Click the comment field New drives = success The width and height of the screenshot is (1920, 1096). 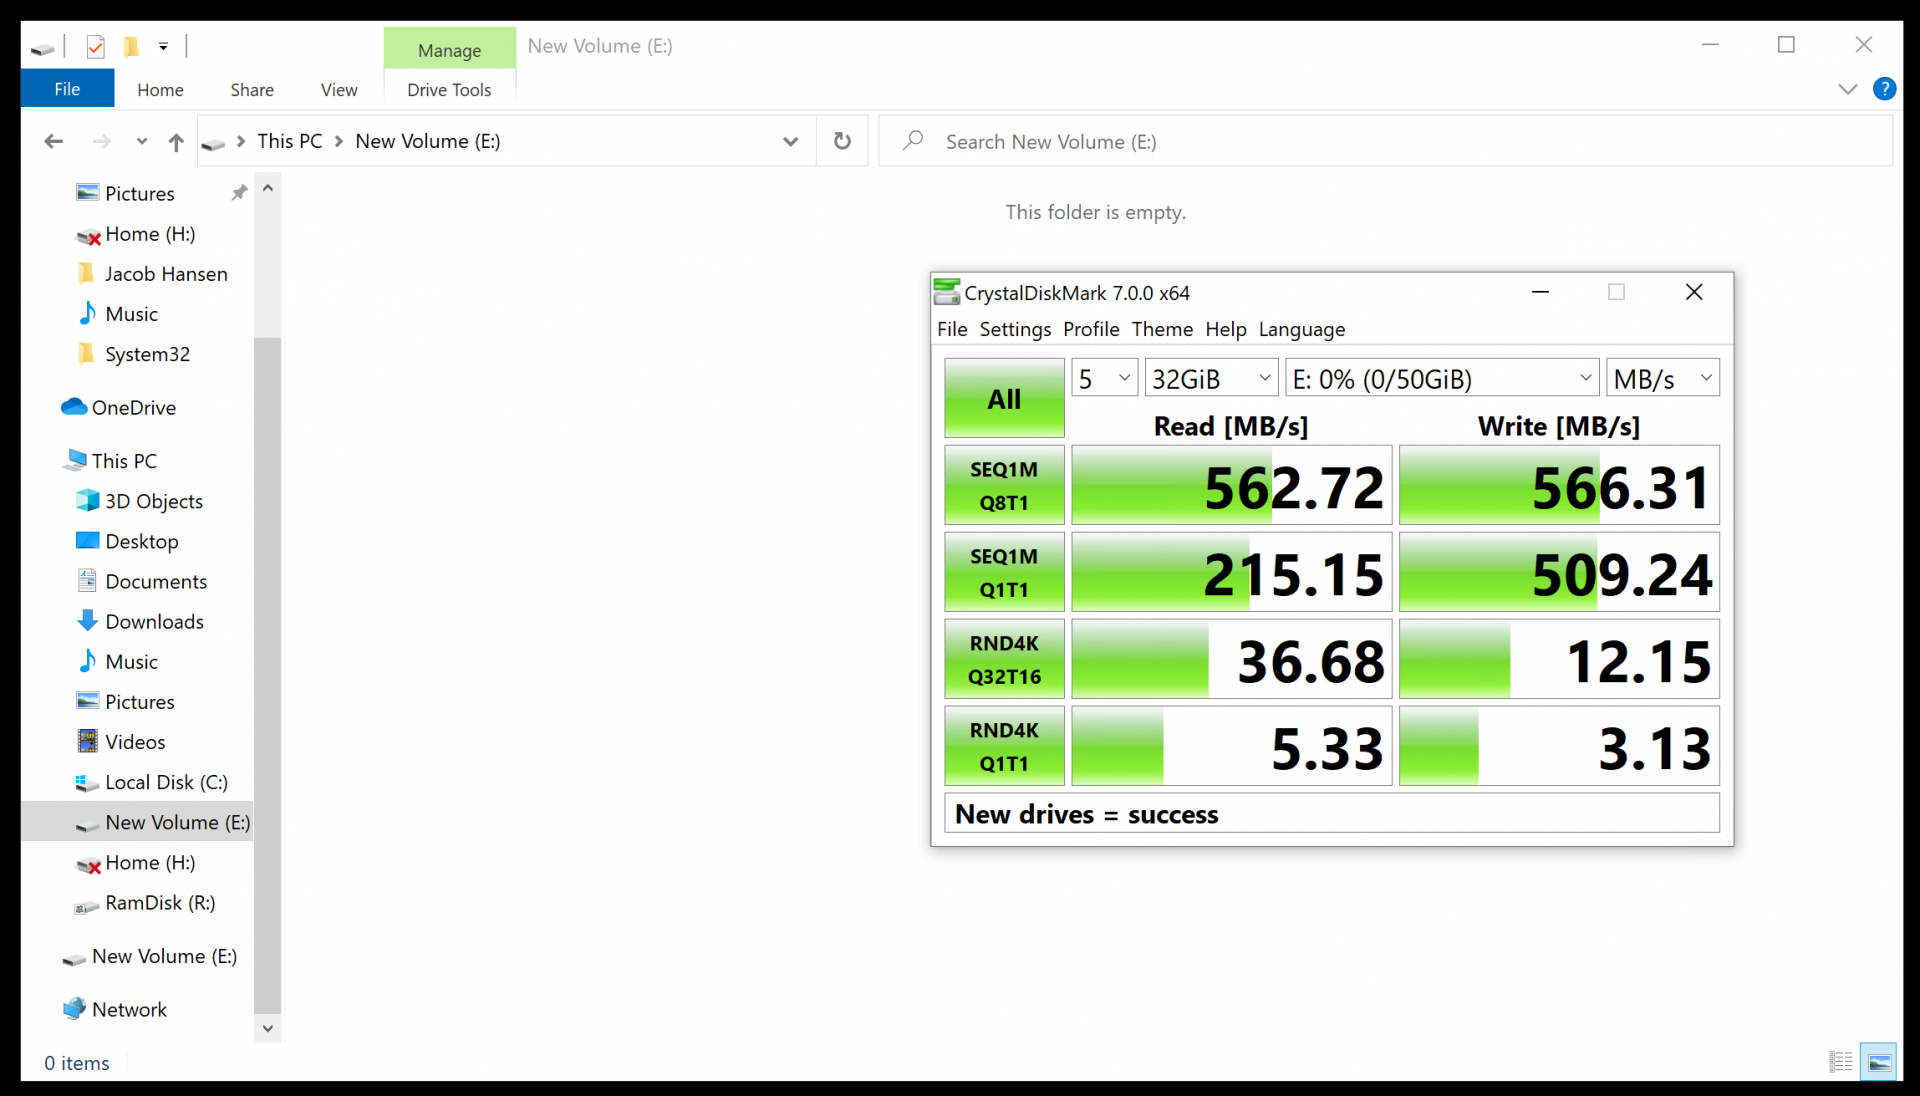point(1332,813)
